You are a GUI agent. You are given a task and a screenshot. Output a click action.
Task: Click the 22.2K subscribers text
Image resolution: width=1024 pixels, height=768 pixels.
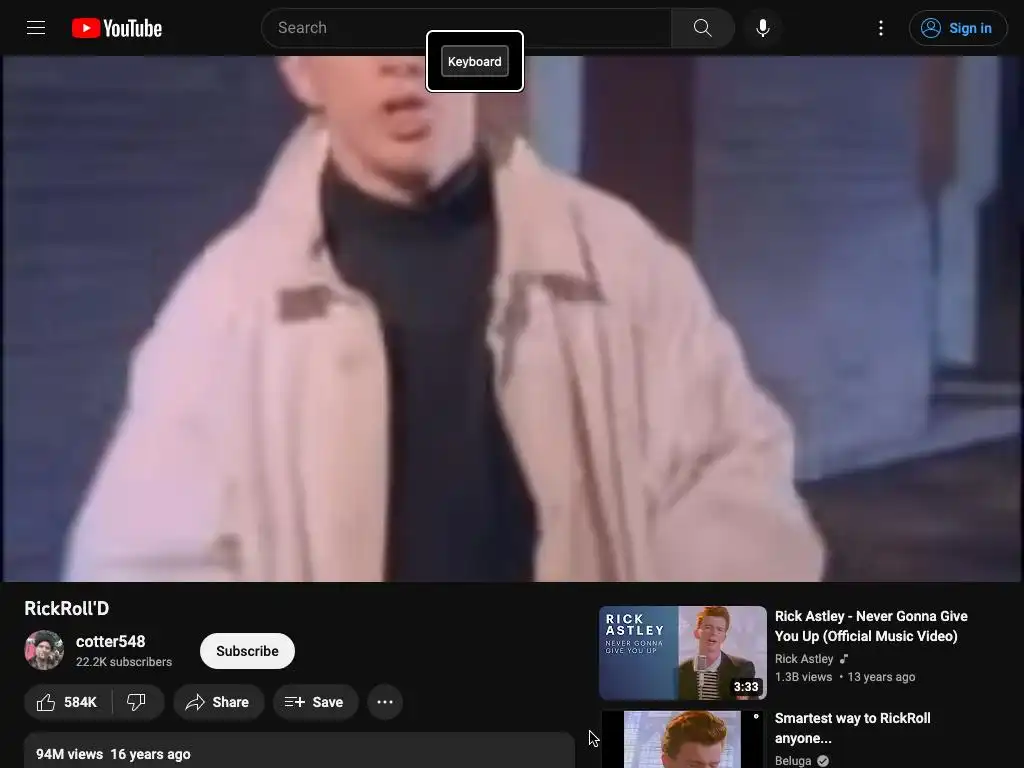(x=124, y=662)
